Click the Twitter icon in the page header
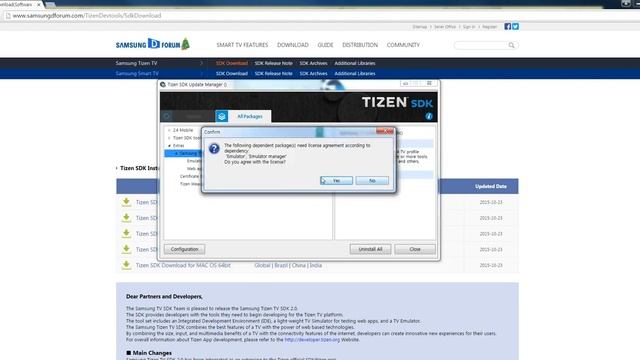The height and width of the screenshot is (360, 640). 516,27
